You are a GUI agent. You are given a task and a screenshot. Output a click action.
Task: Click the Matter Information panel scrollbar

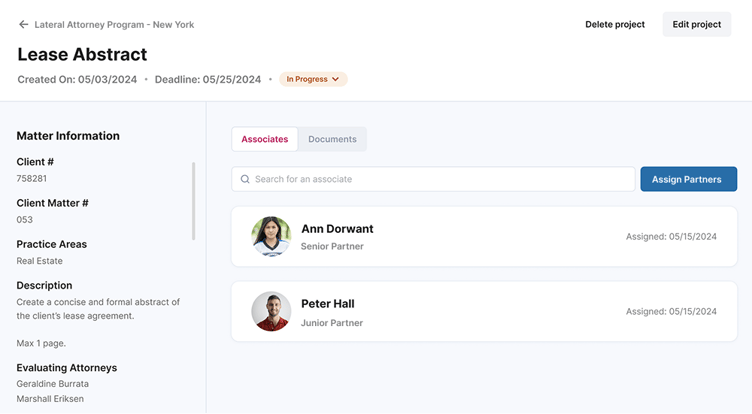(193, 200)
